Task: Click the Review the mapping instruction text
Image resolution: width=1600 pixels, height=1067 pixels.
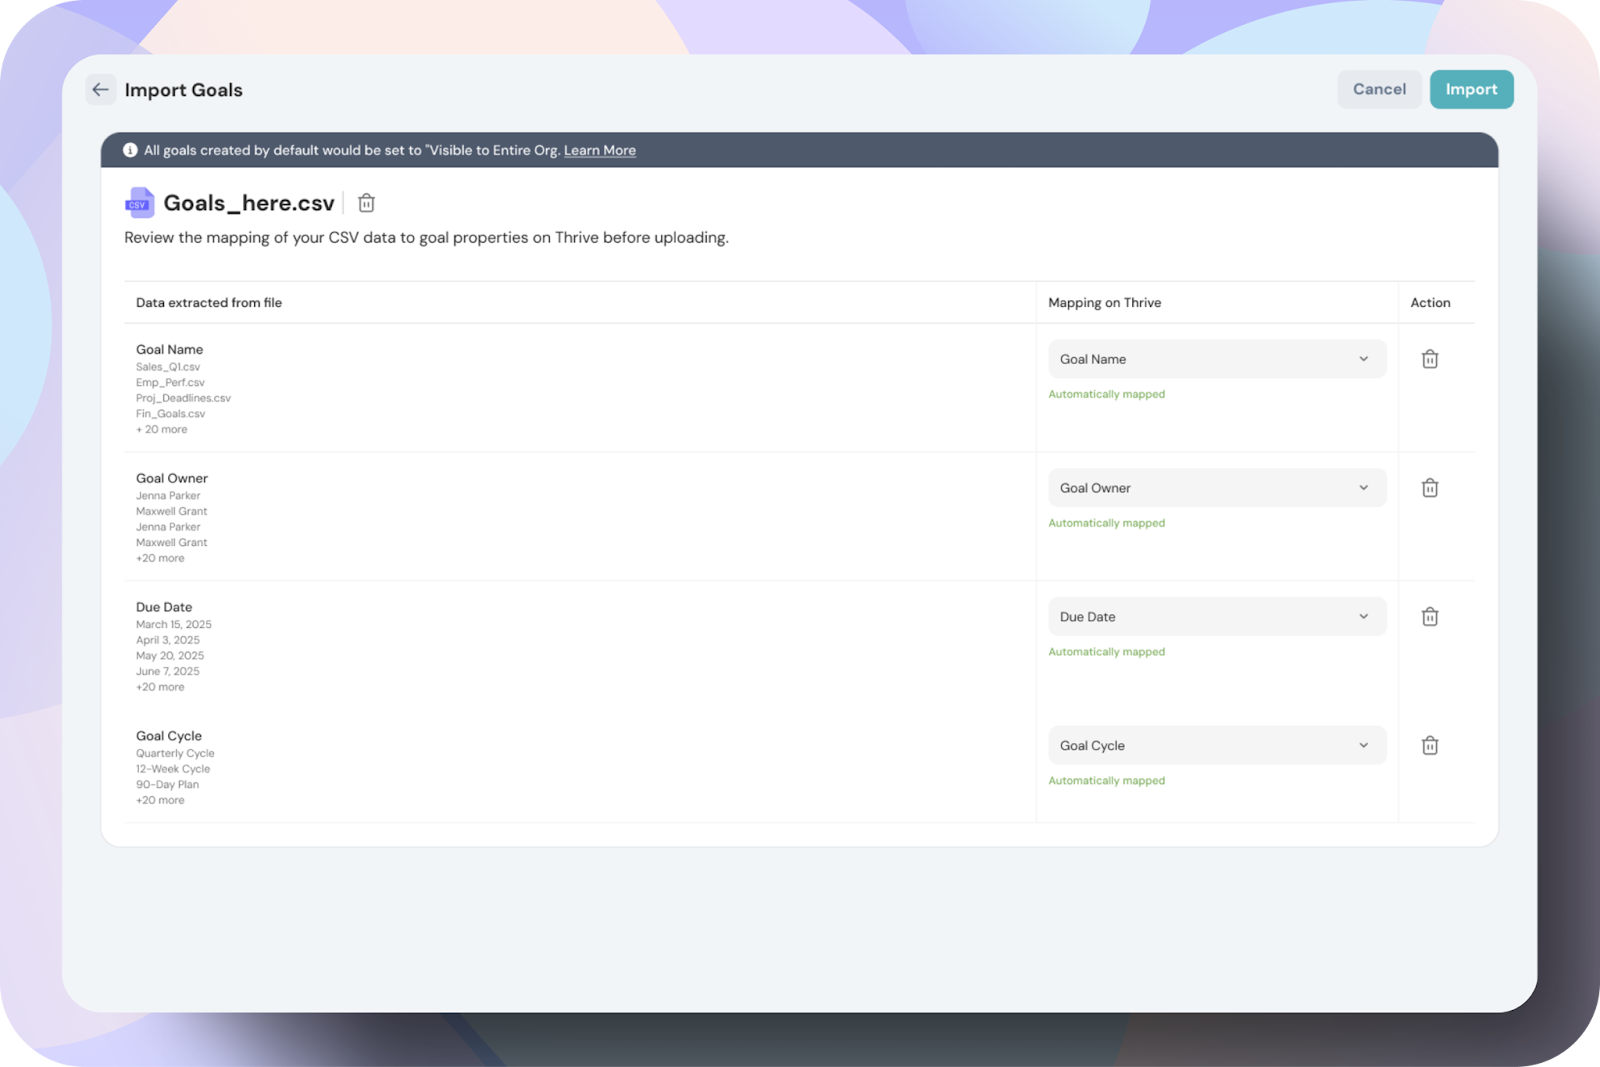Action: pyautogui.click(x=426, y=238)
